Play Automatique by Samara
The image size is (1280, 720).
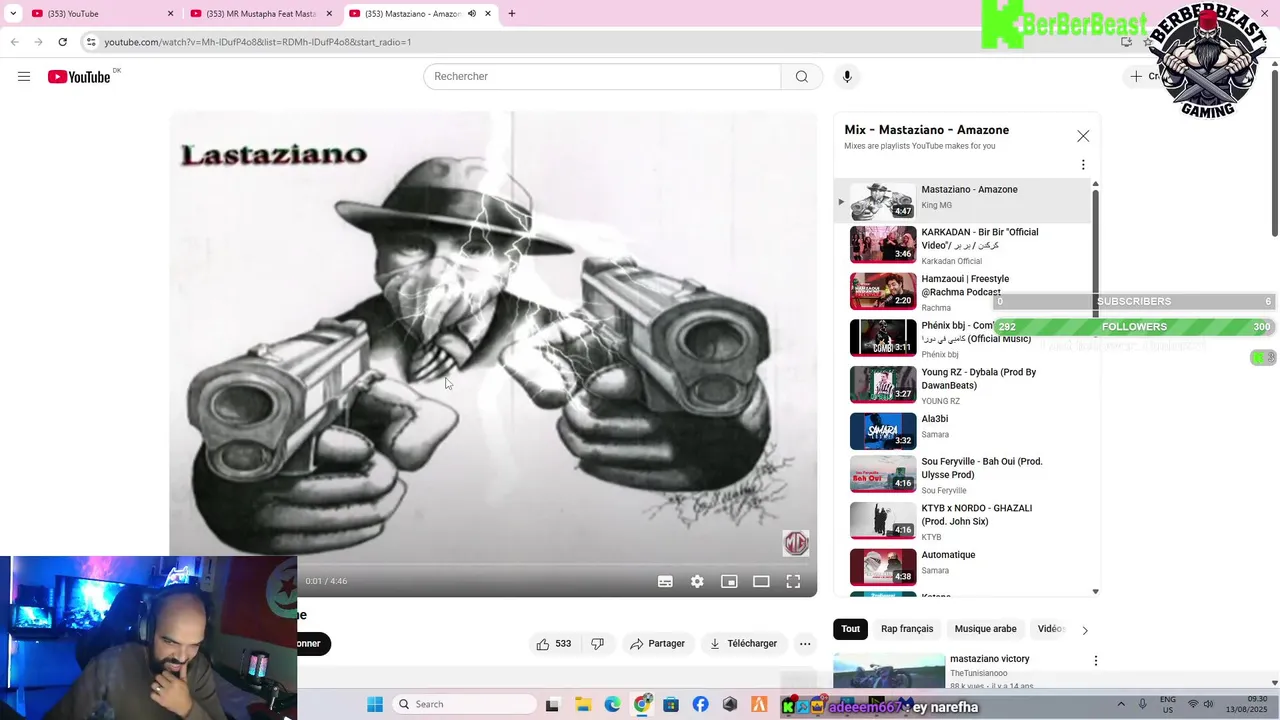click(x=962, y=567)
